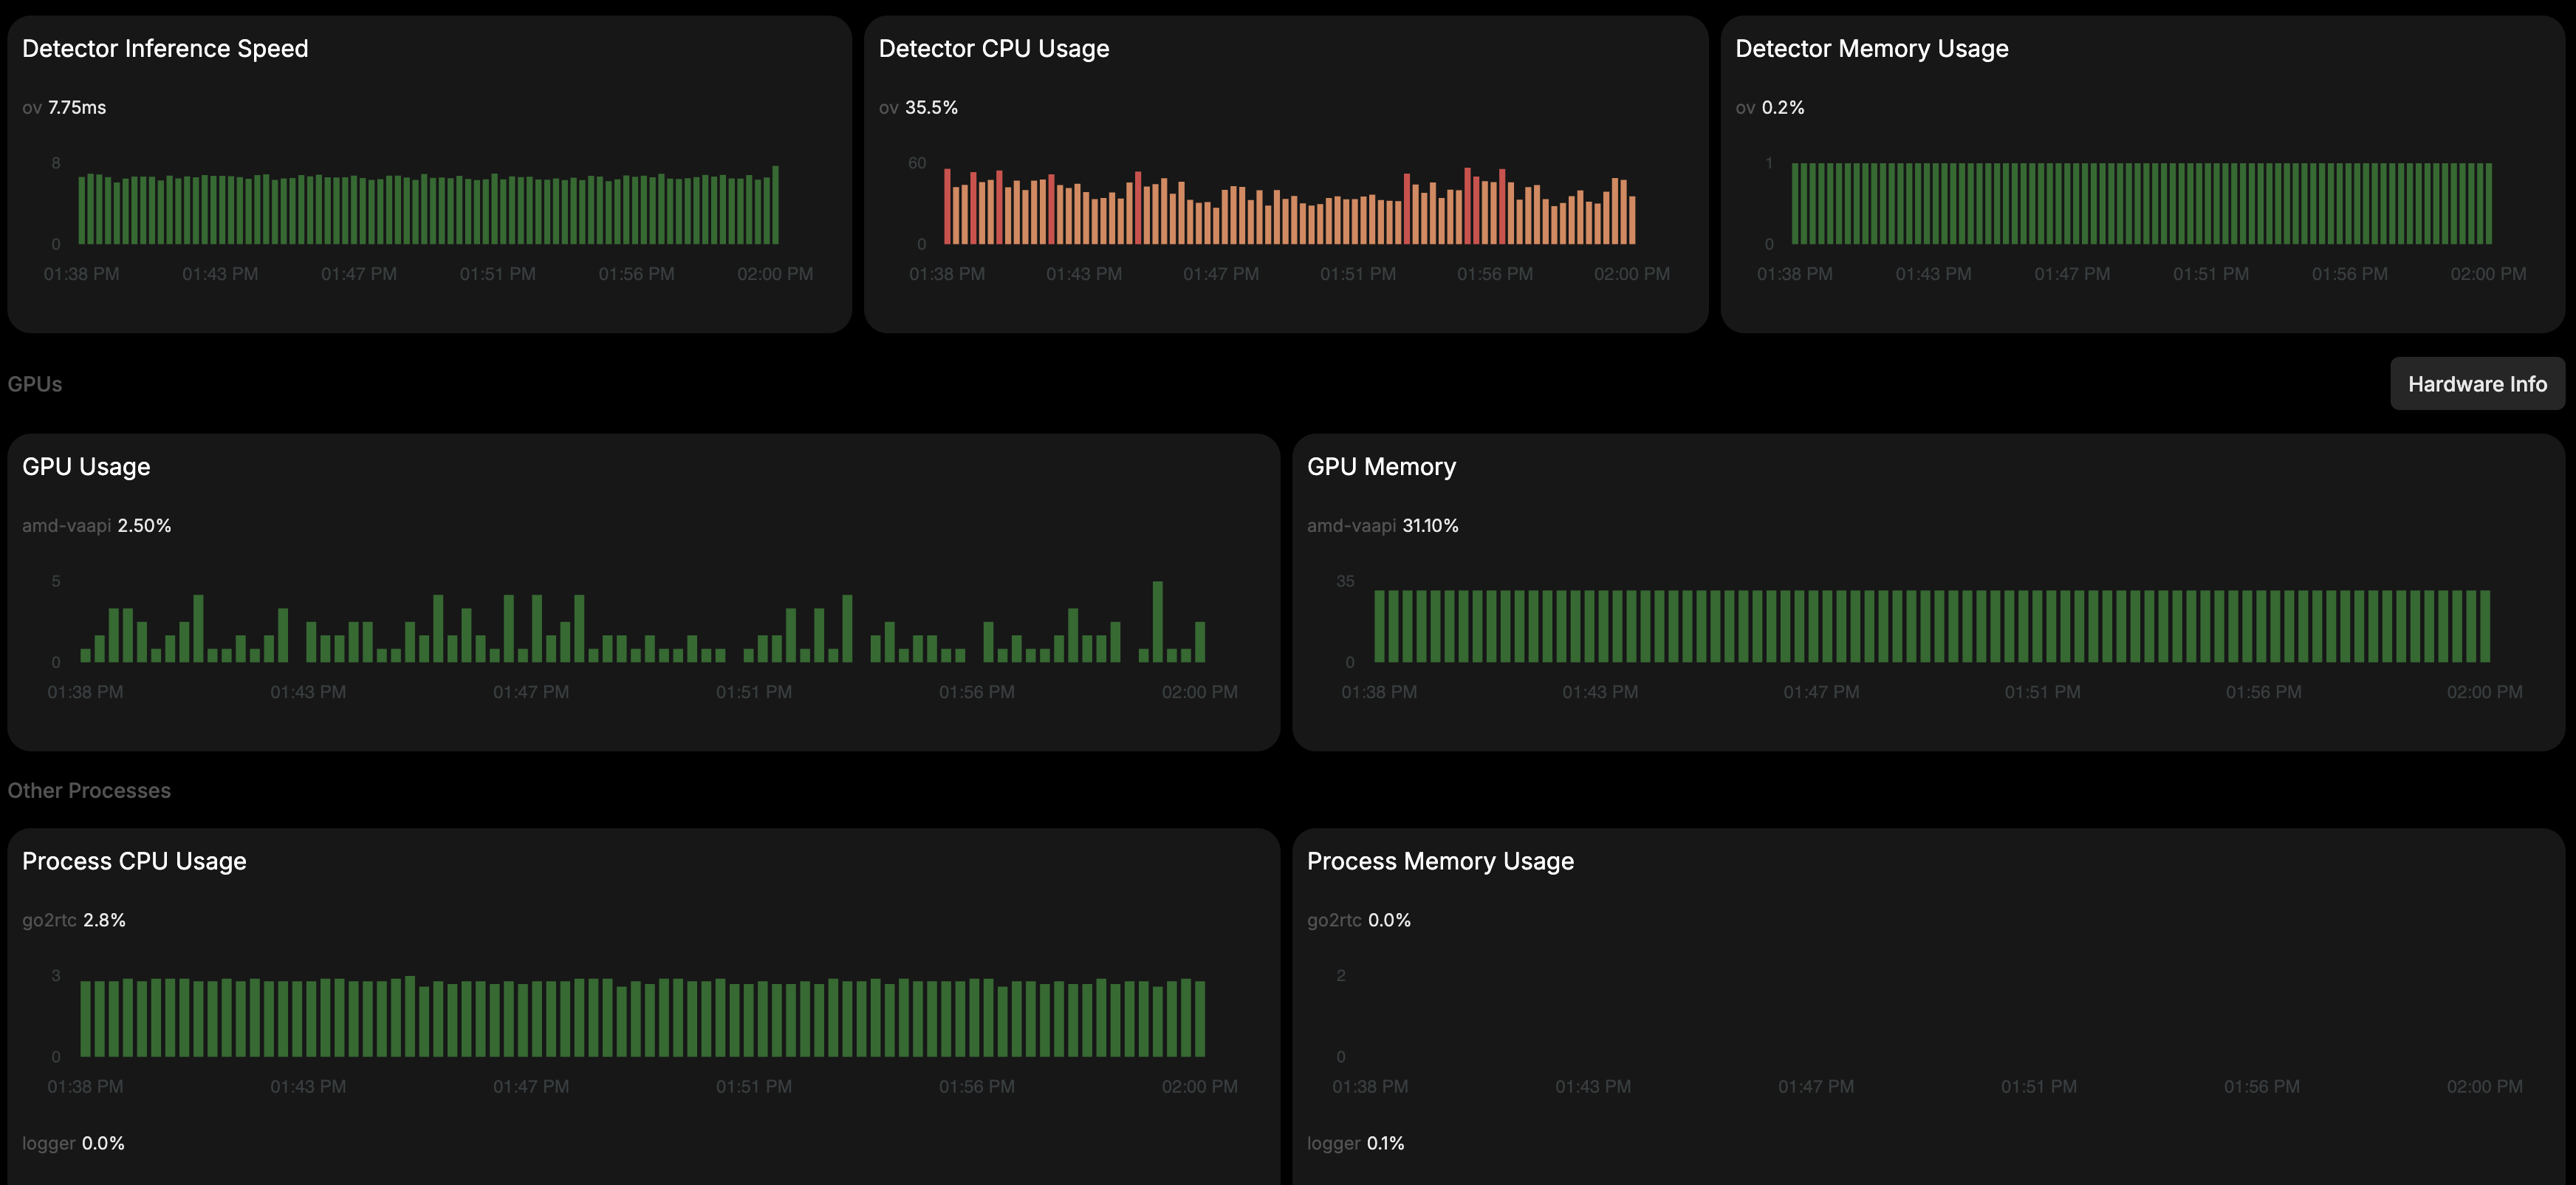Click the Detector CPU Usage chart title
Viewport: 2576px width, 1185px height.
coord(993,48)
